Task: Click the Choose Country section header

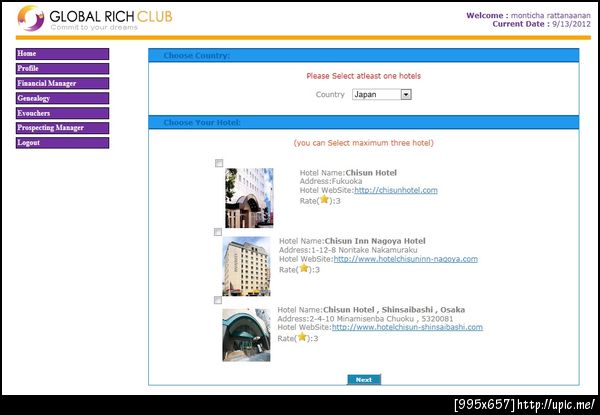Action: pyautogui.click(x=364, y=55)
